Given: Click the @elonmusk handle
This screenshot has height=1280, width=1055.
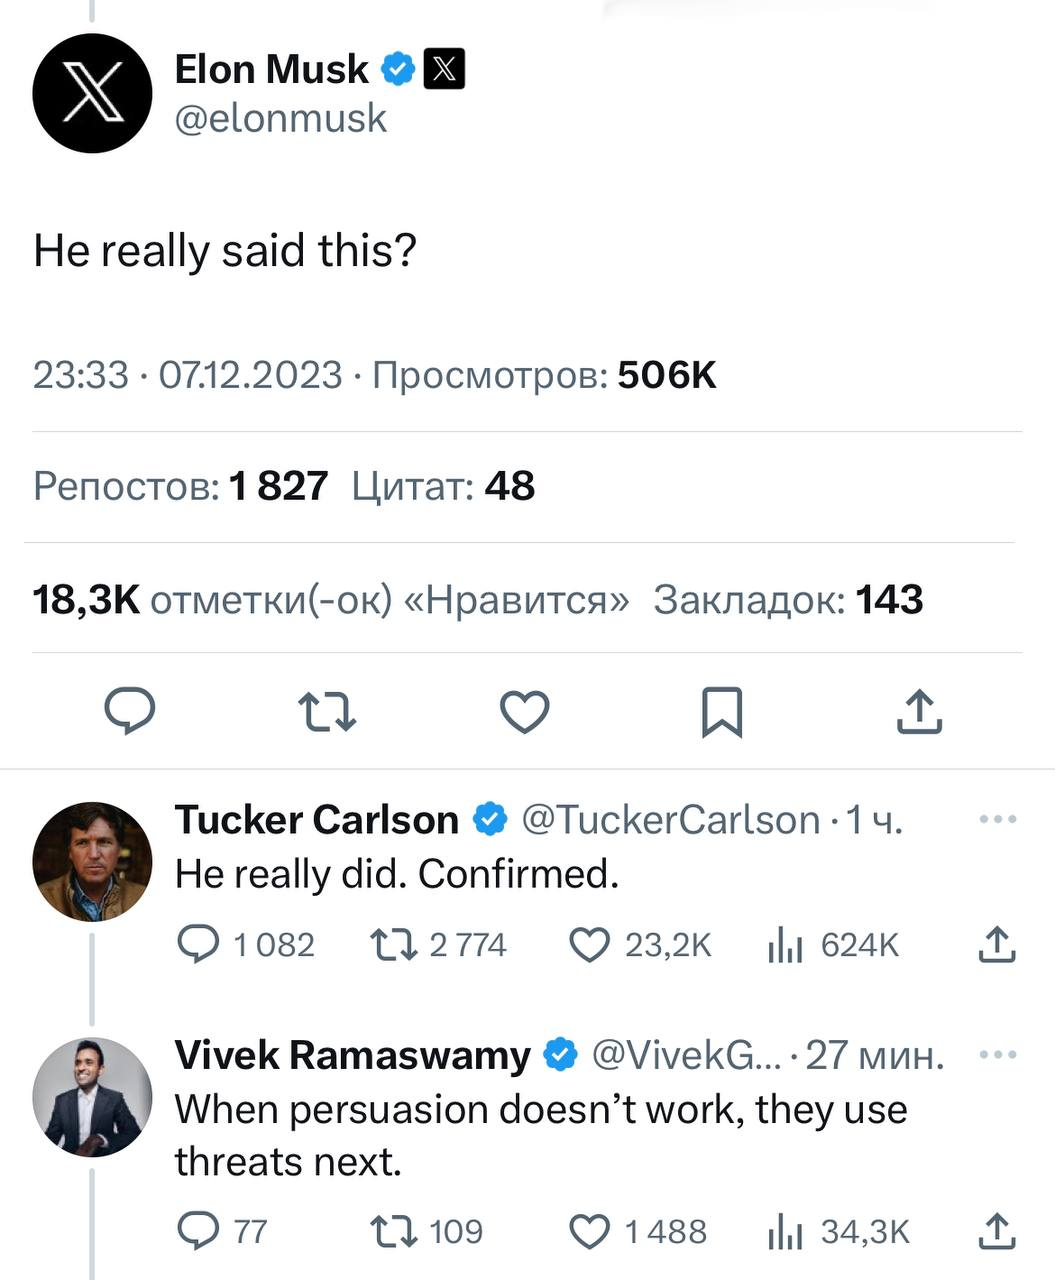Looking at the screenshot, I should tap(280, 119).
